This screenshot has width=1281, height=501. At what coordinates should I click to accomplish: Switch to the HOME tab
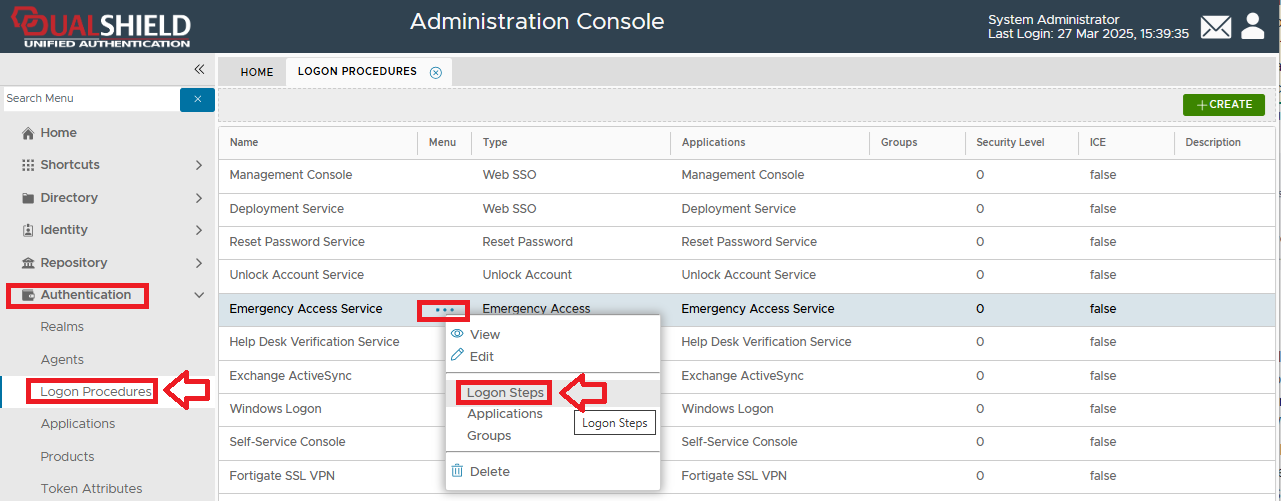(257, 72)
